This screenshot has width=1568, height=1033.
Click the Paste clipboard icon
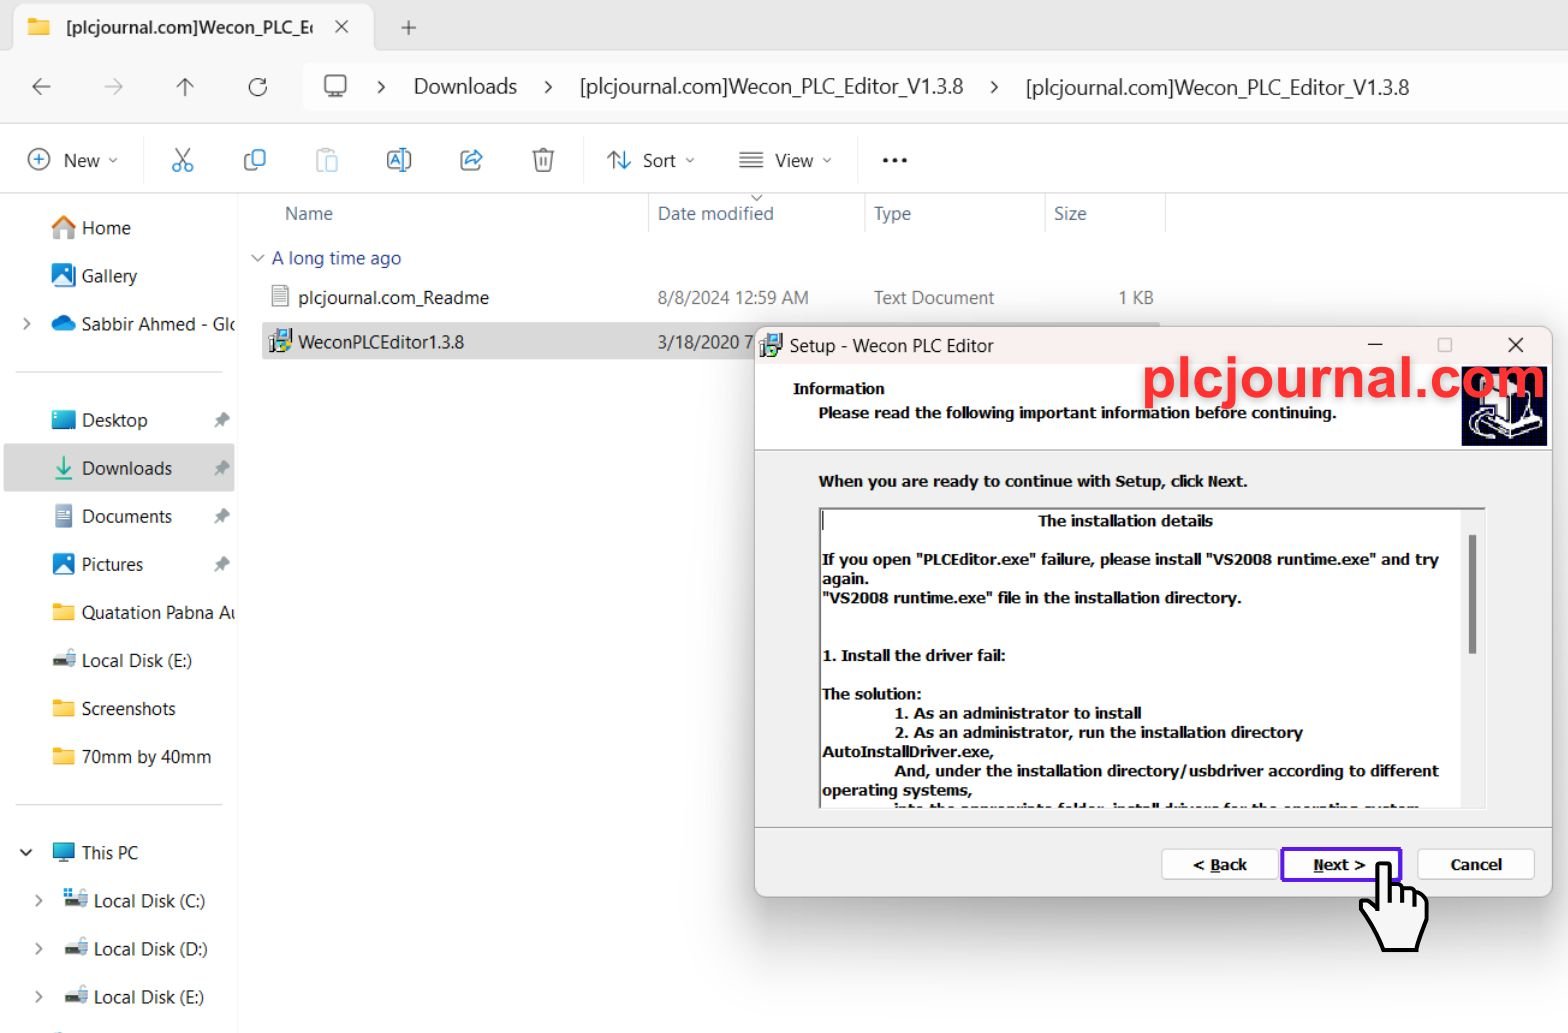(327, 160)
